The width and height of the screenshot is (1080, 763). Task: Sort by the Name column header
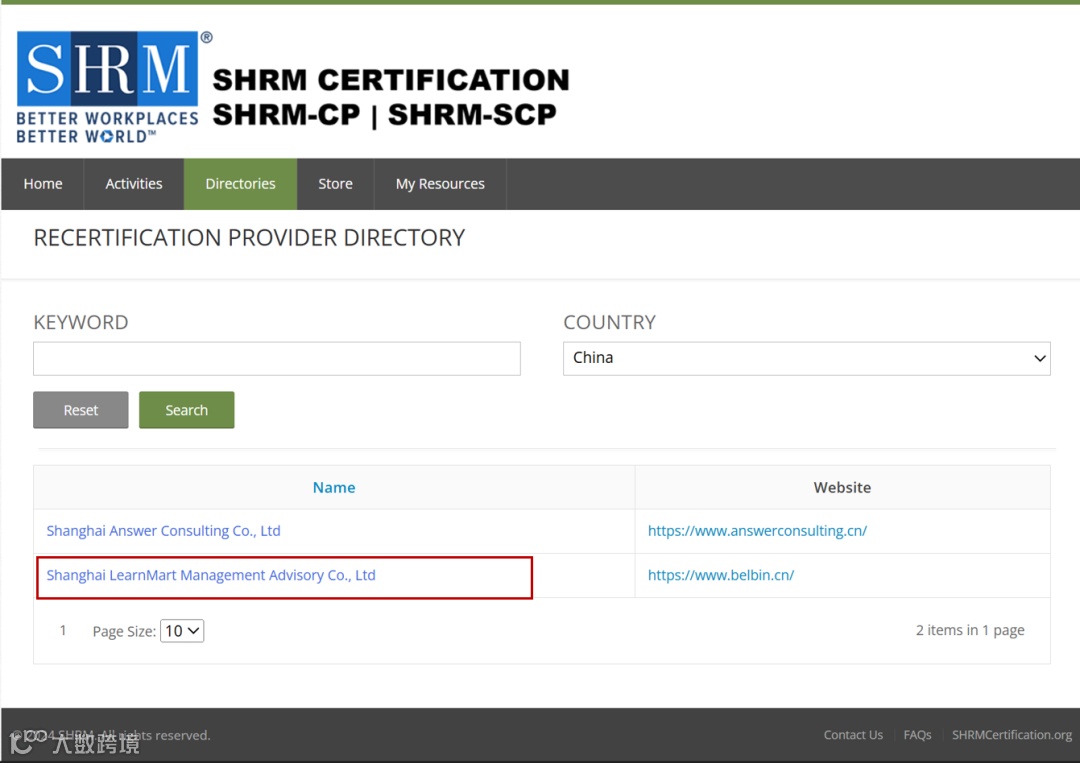[334, 488]
